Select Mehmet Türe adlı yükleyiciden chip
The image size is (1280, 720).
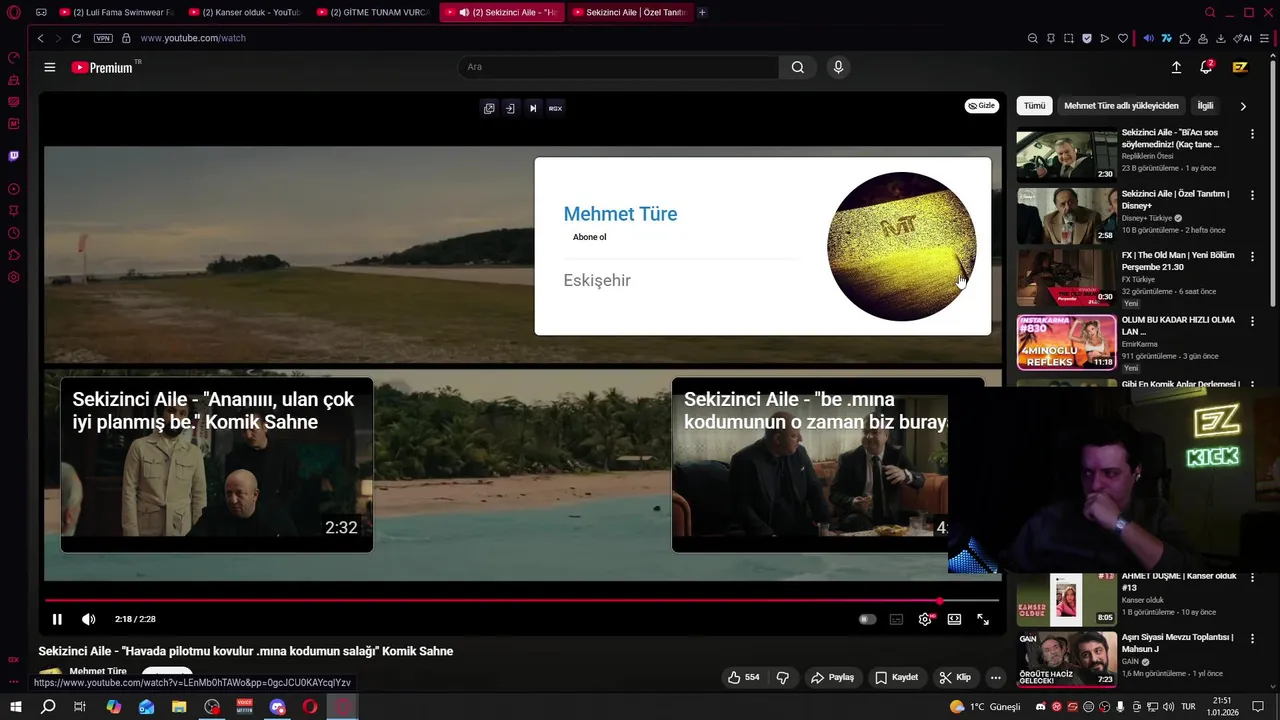pyautogui.click(x=1121, y=105)
